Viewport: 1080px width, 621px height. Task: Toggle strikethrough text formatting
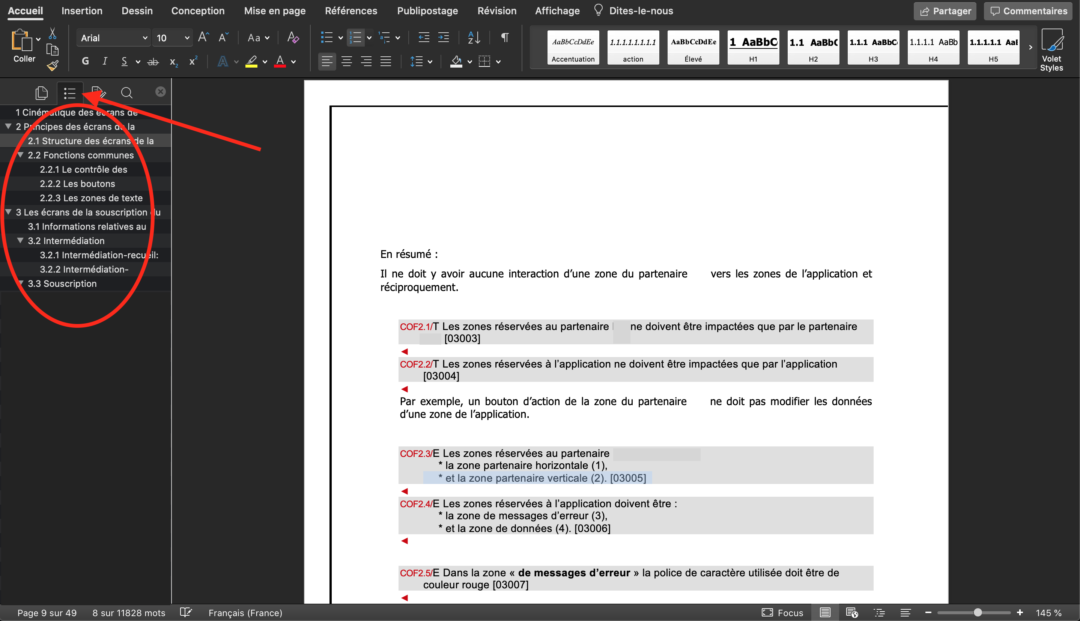(152, 62)
